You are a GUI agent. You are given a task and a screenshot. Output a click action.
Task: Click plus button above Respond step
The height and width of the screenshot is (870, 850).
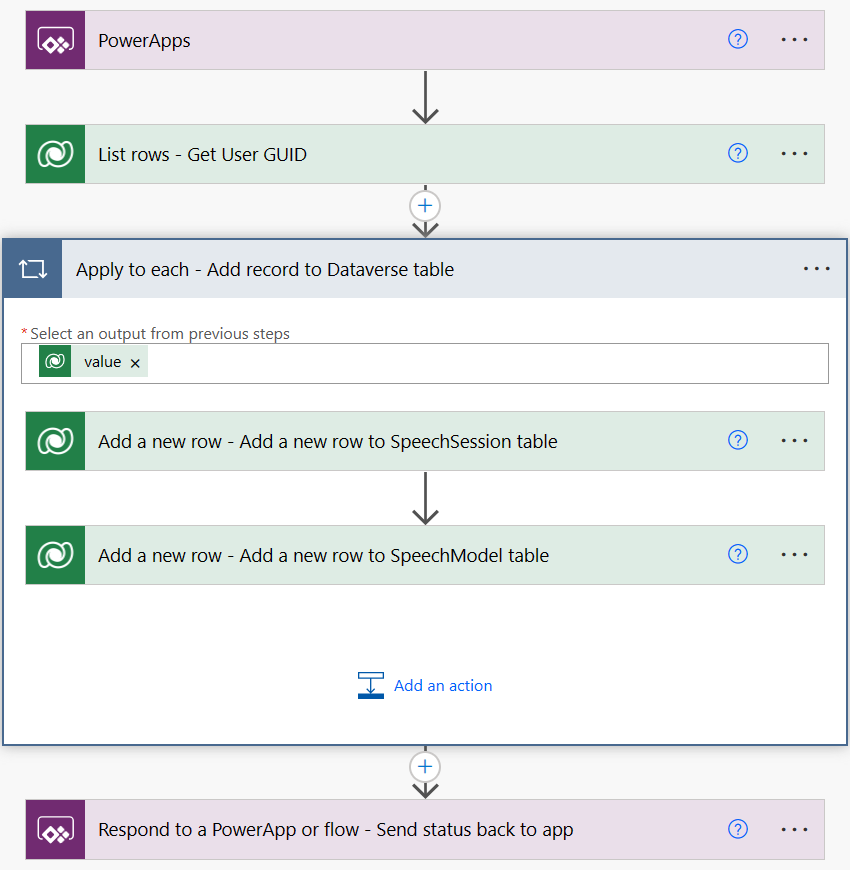click(425, 766)
